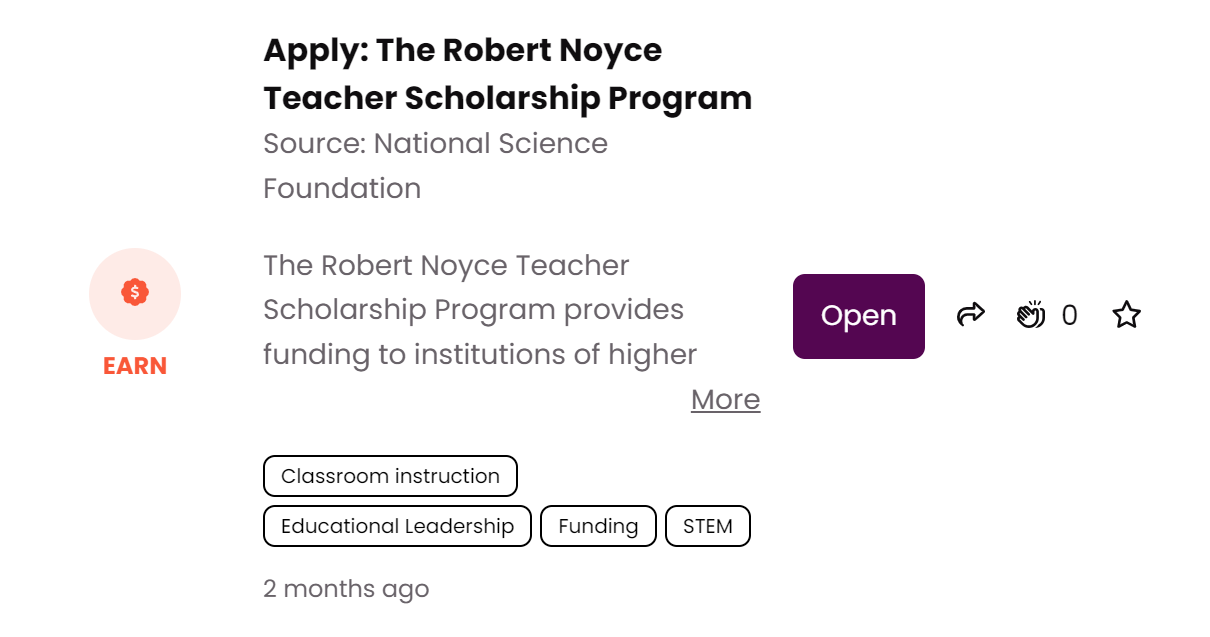Click the 'Teacher Scholarship Program' title line

click(x=507, y=98)
